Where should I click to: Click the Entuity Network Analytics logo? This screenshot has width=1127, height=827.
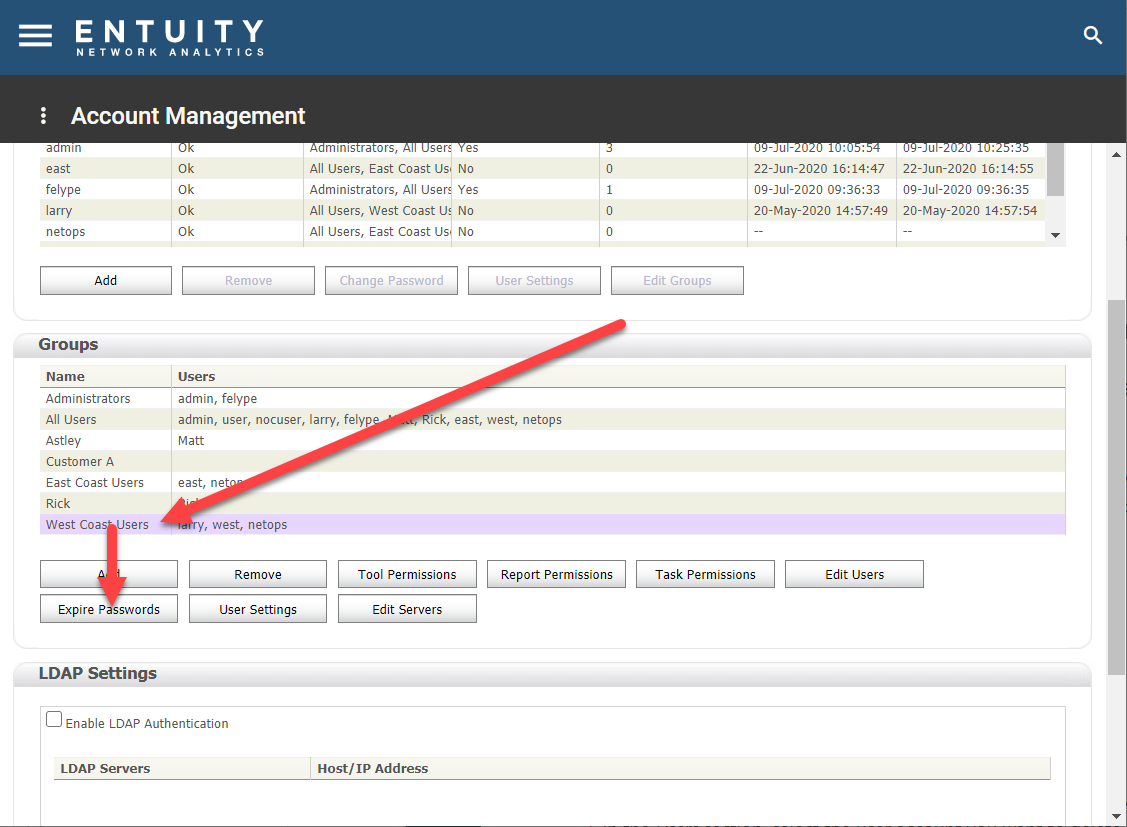pos(170,37)
